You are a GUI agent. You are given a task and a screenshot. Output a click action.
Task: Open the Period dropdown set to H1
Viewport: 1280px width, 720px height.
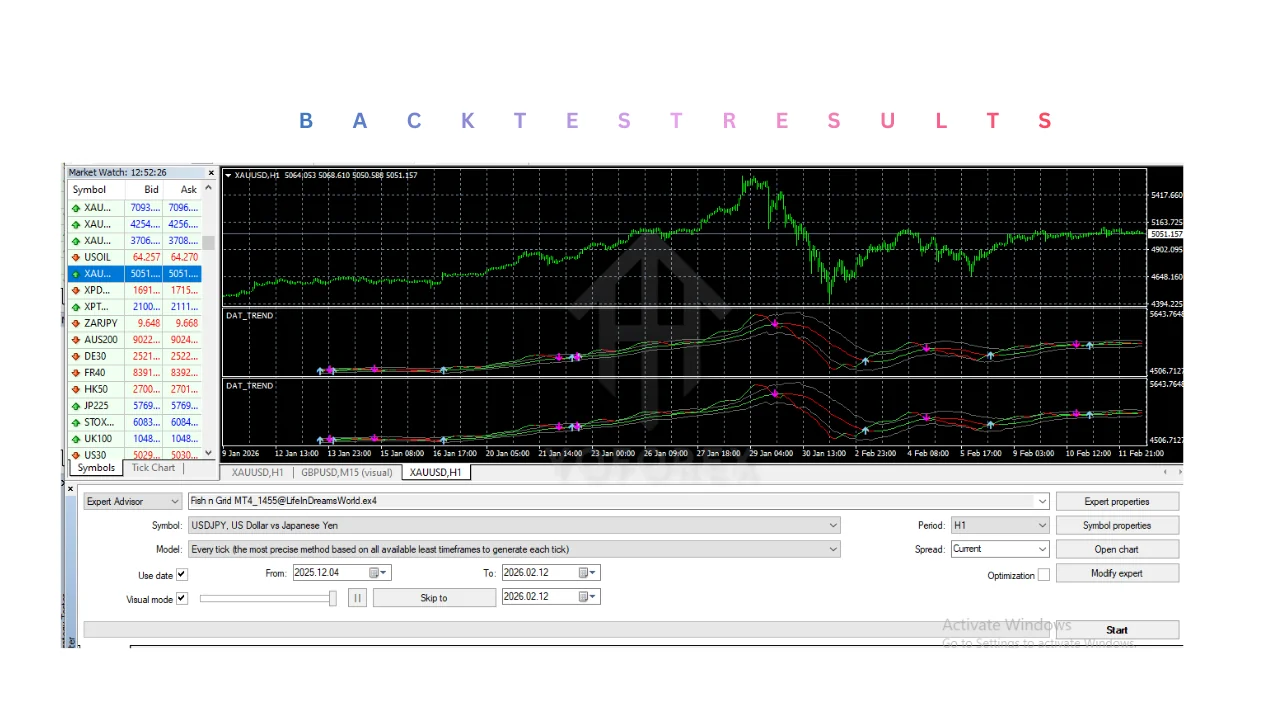pyautogui.click(x=1041, y=525)
